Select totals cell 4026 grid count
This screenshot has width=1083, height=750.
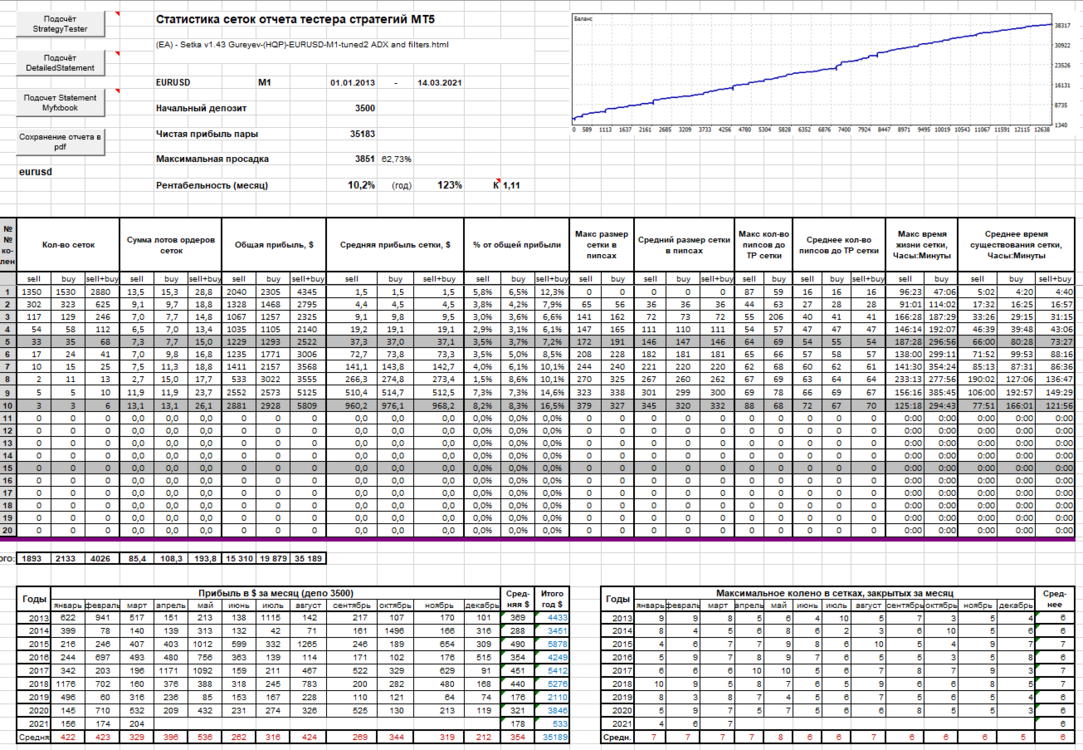(x=101, y=559)
